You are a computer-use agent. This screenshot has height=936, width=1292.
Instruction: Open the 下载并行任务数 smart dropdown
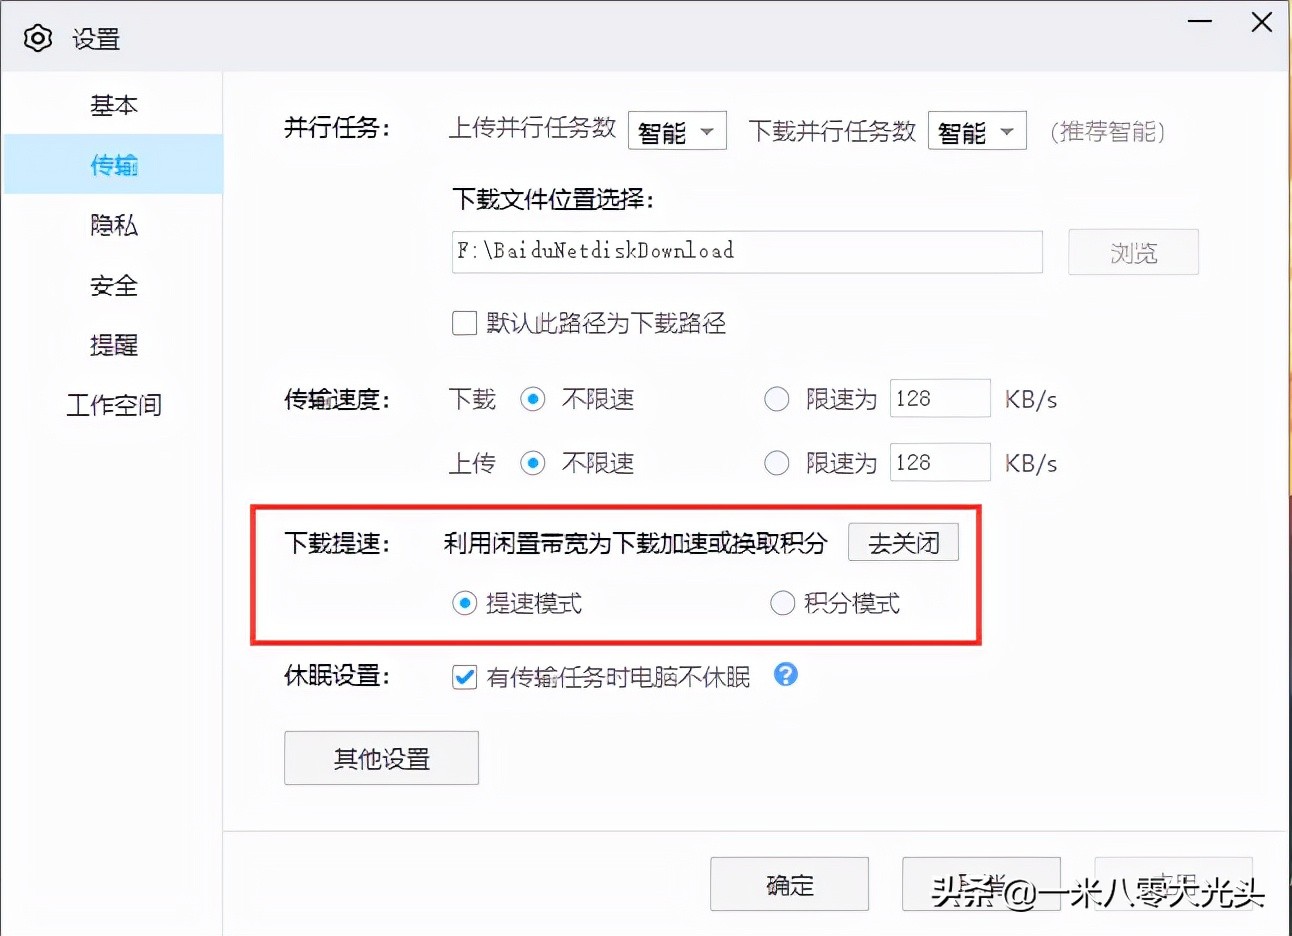pyautogui.click(x=977, y=130)
